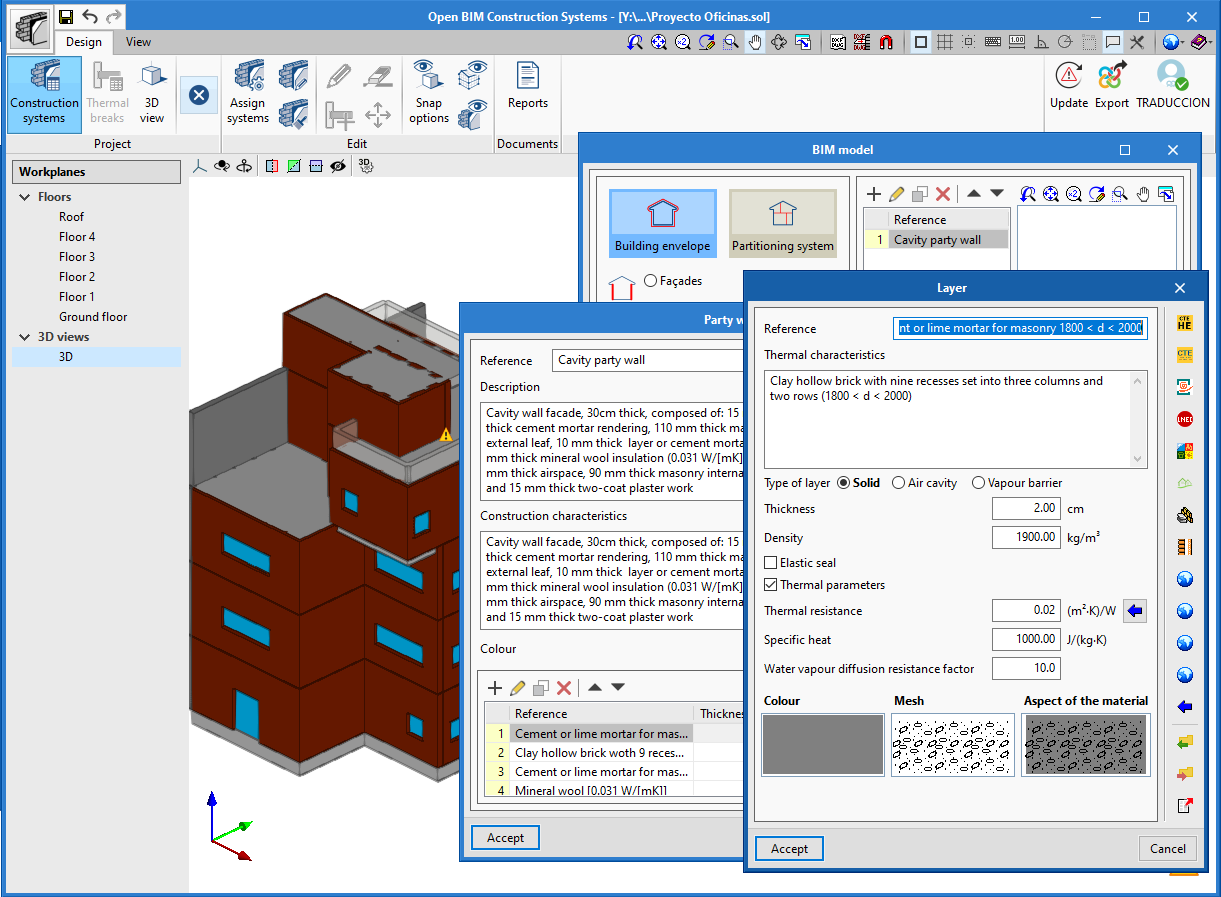Click the blue cancel X ribbon button
The image size is (1221, 897).
(x=198, y=94)
